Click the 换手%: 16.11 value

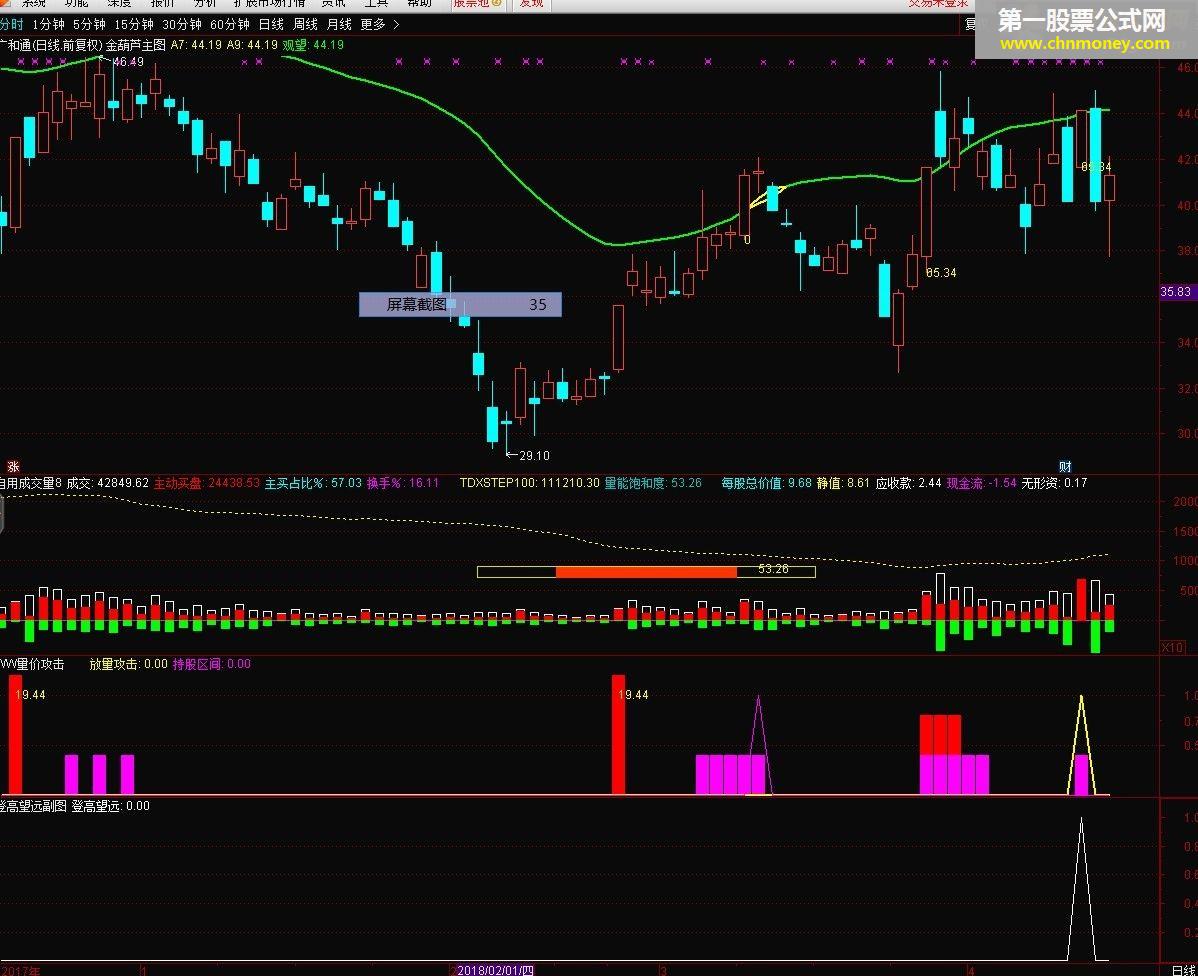point(403,483)
